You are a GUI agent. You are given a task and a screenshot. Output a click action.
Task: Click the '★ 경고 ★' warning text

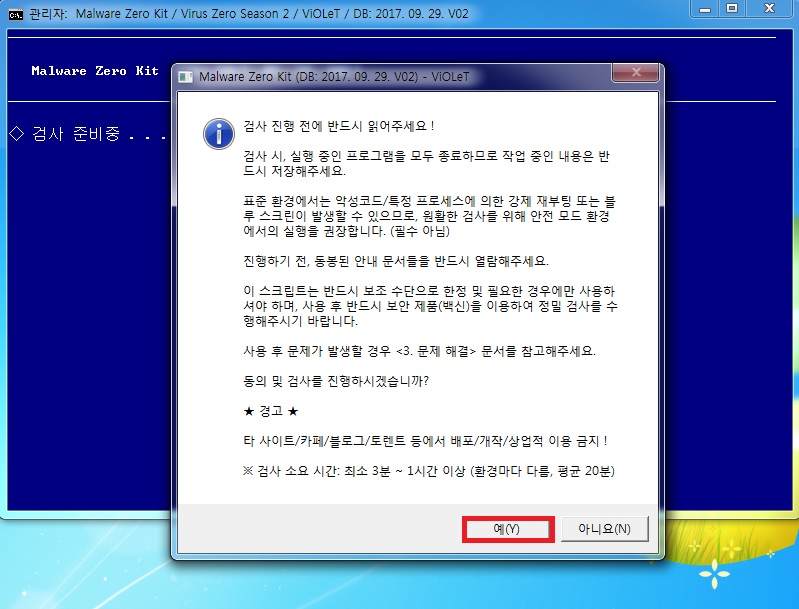point(271,411)
